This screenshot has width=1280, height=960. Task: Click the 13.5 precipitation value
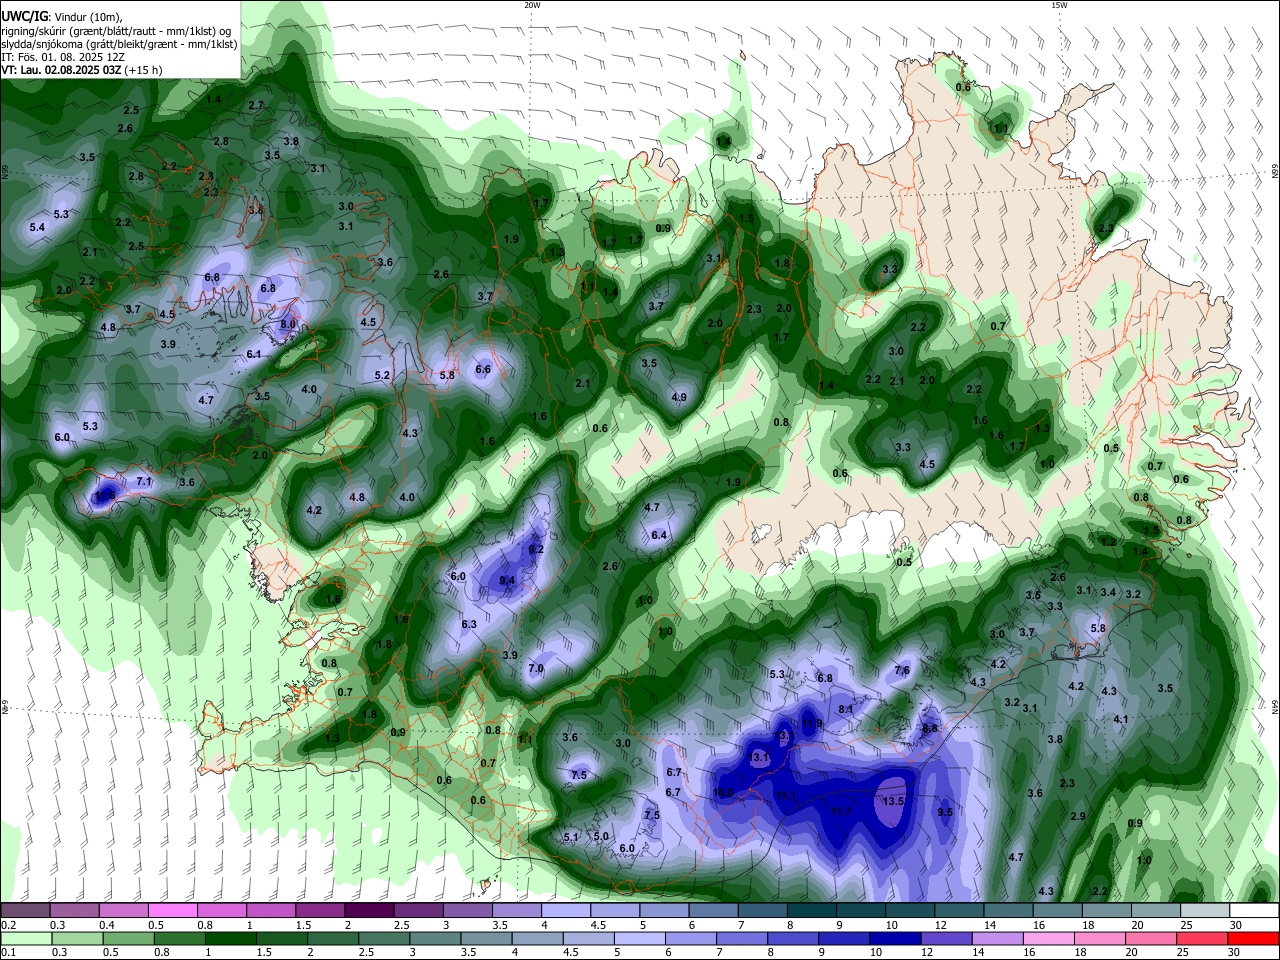[894, 801]
